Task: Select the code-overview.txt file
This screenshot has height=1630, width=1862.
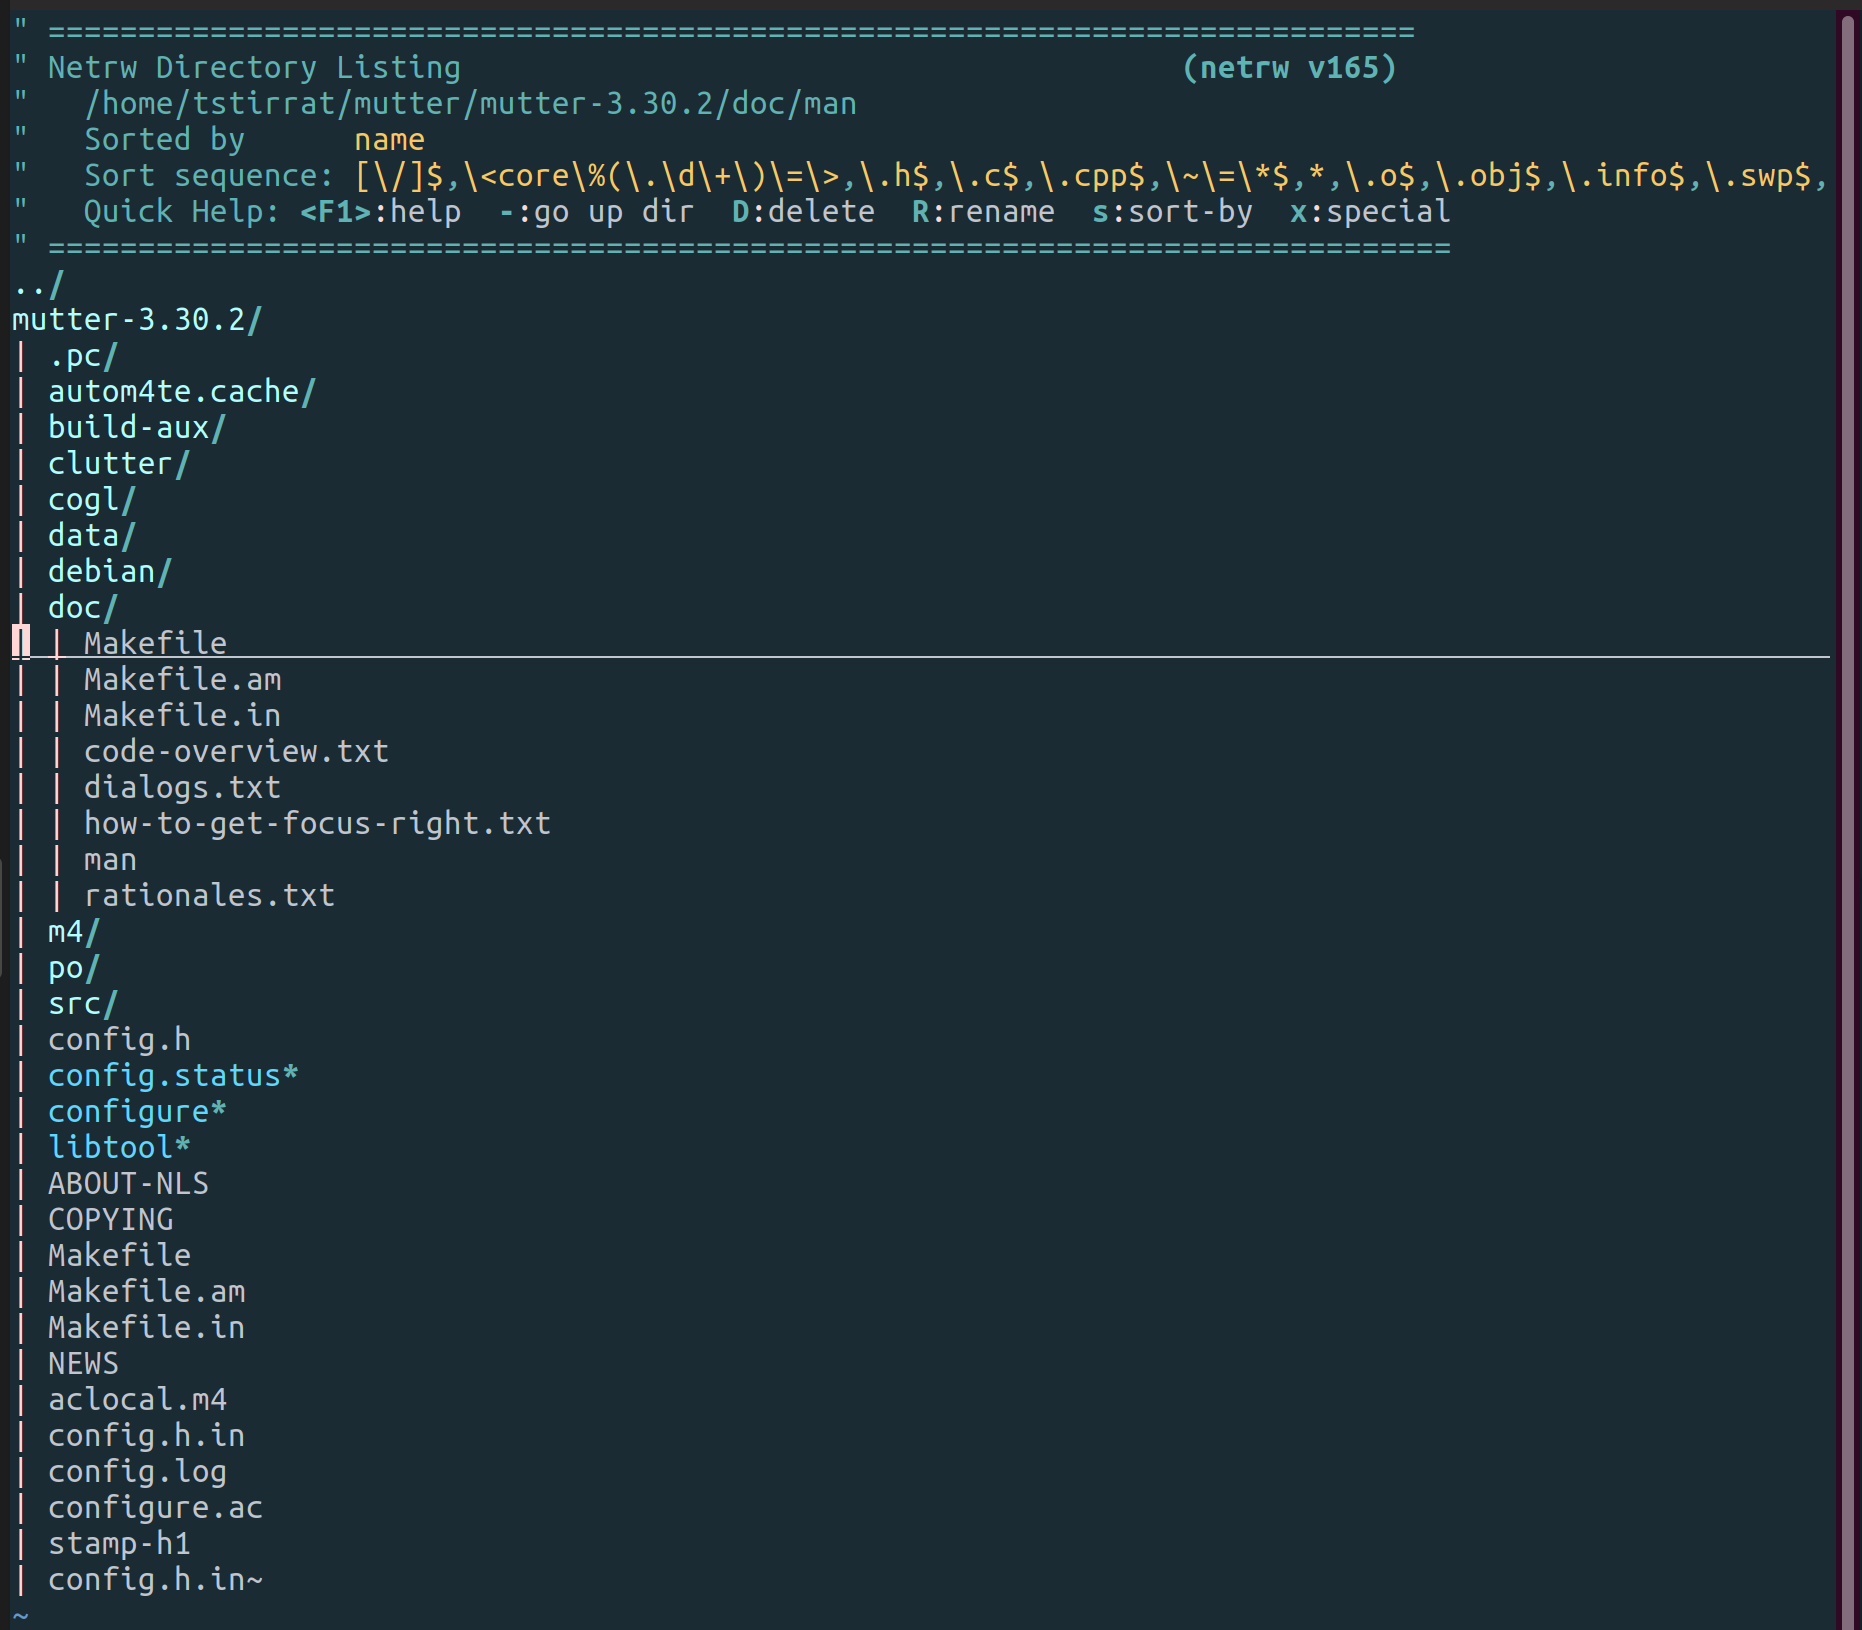Action: pos(236,750)
